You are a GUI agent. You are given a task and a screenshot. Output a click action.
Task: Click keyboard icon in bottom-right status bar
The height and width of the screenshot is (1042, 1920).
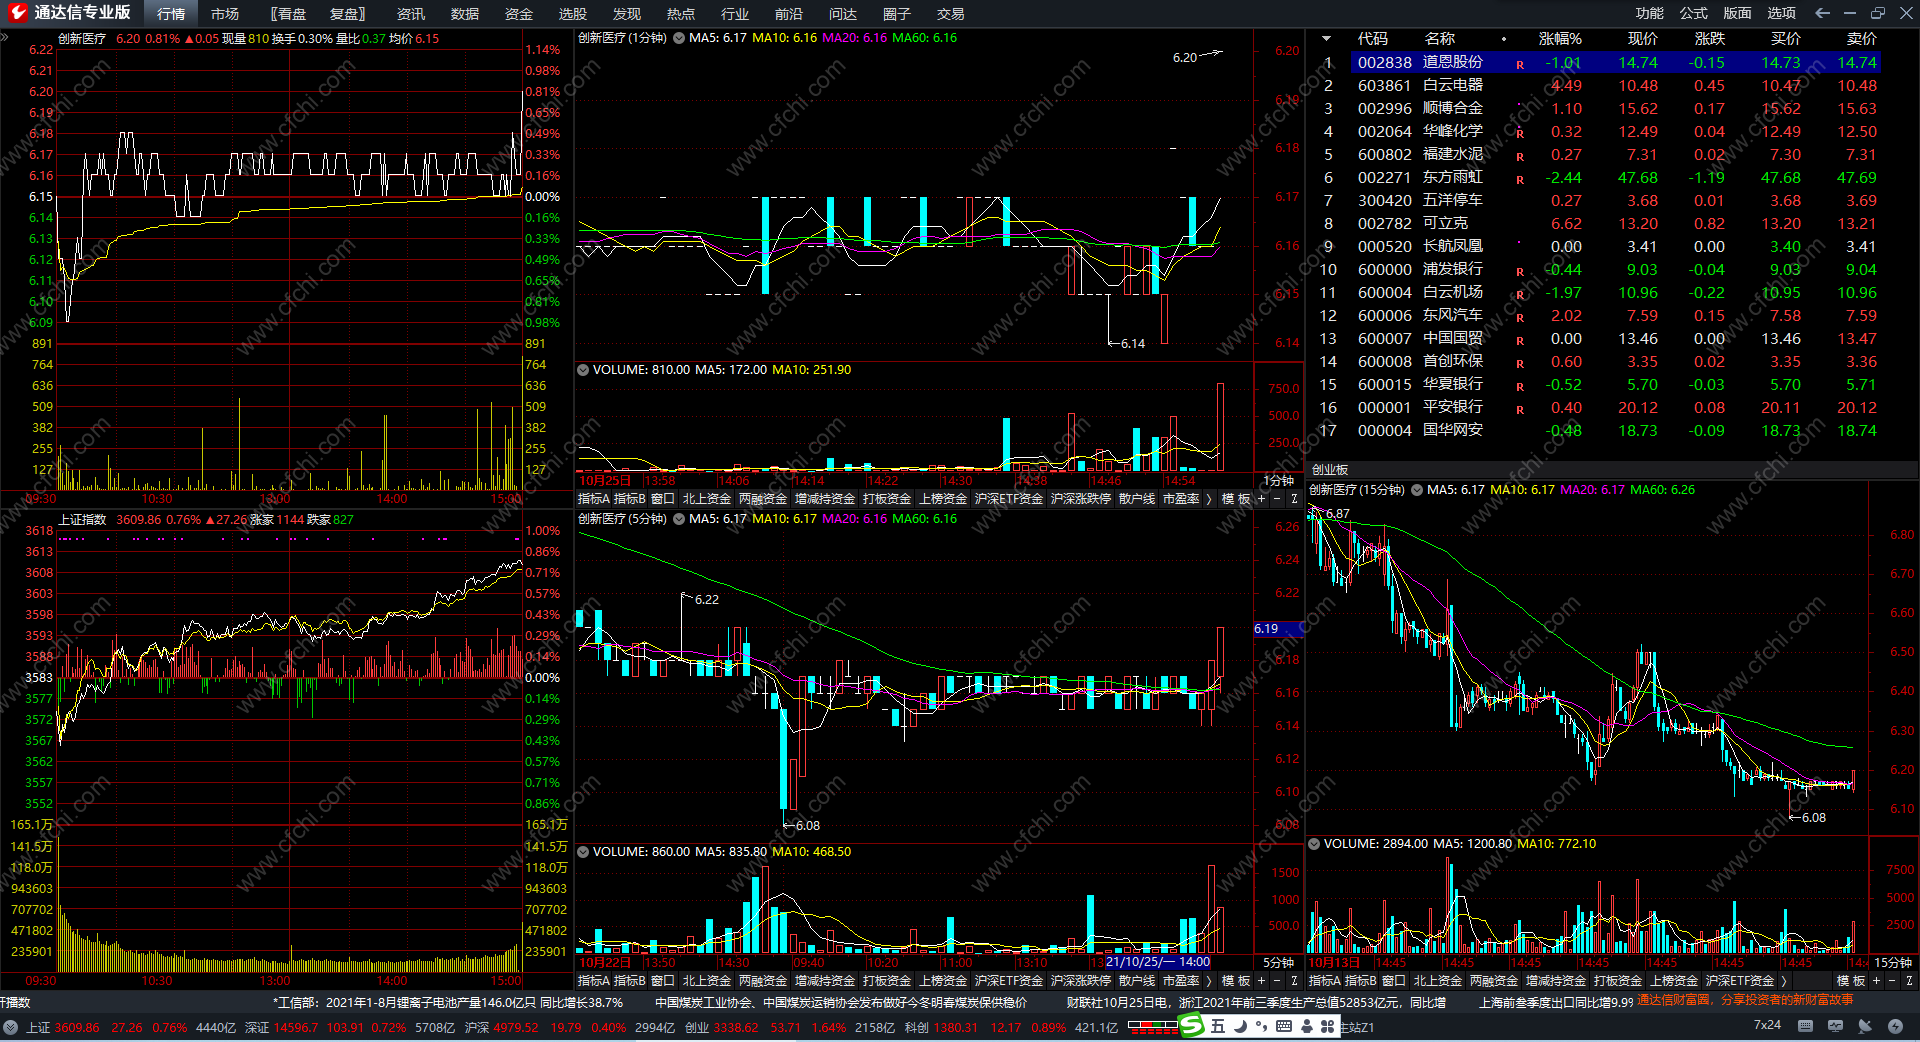coord(1805,1026)
